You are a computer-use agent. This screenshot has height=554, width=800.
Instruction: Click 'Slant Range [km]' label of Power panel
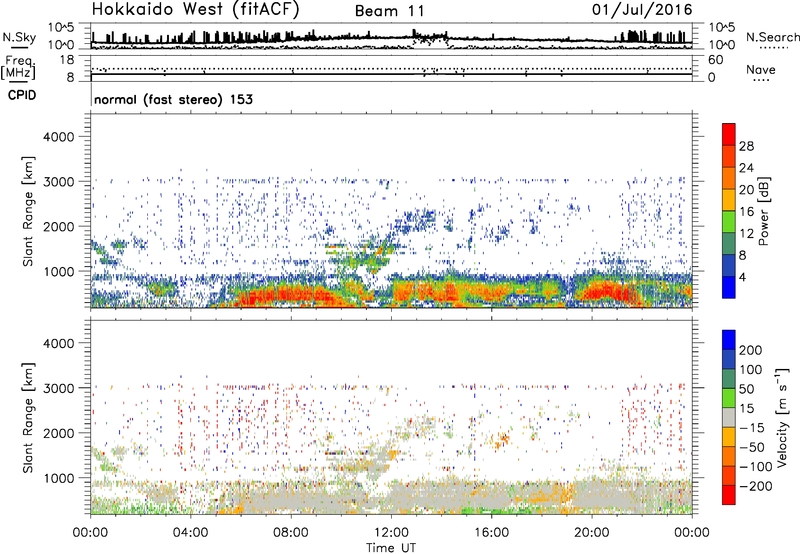click(28, 211)
